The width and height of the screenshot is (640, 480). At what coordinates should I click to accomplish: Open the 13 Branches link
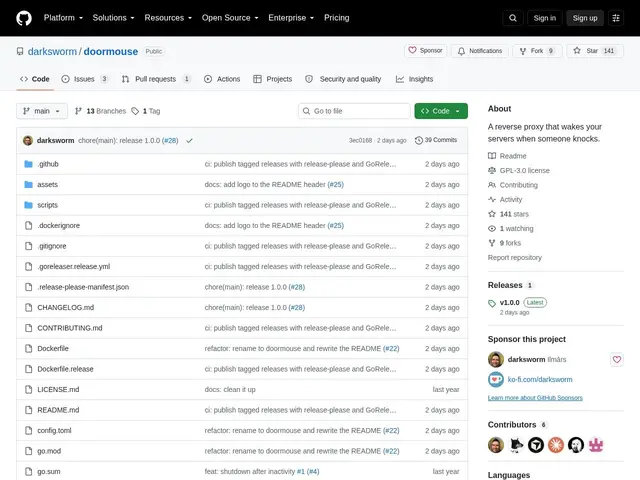tap(100, 111)
